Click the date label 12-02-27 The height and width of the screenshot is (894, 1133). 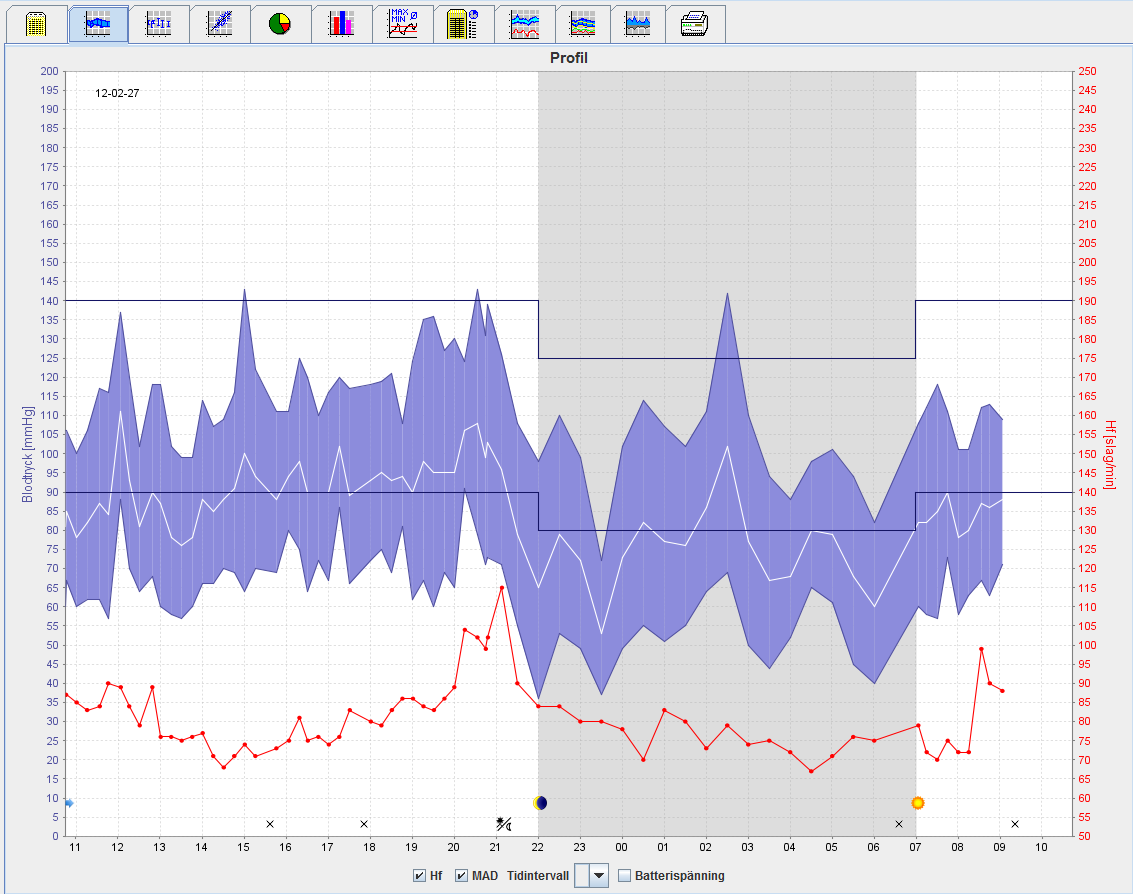pos(117,93)
